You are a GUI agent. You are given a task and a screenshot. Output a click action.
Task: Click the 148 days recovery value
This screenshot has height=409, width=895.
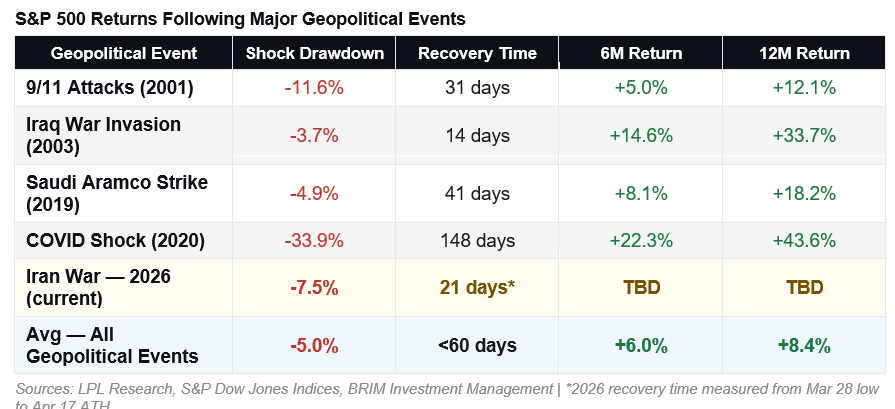coord(477,240)
